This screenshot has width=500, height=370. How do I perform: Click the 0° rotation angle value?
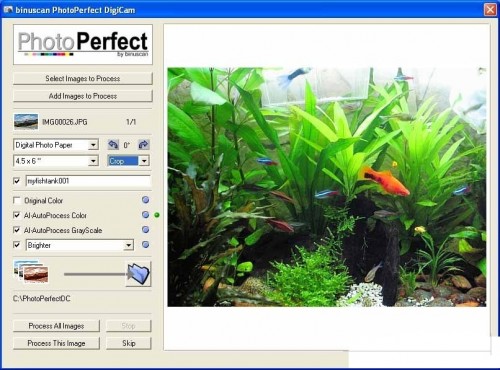point(127,145)
